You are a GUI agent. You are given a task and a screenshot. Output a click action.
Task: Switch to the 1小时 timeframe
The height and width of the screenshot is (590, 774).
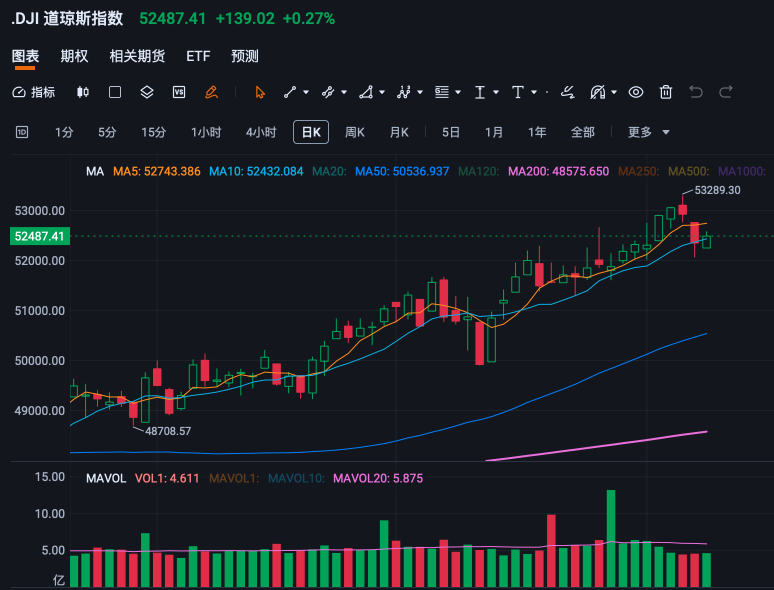(x=206, y=132)
